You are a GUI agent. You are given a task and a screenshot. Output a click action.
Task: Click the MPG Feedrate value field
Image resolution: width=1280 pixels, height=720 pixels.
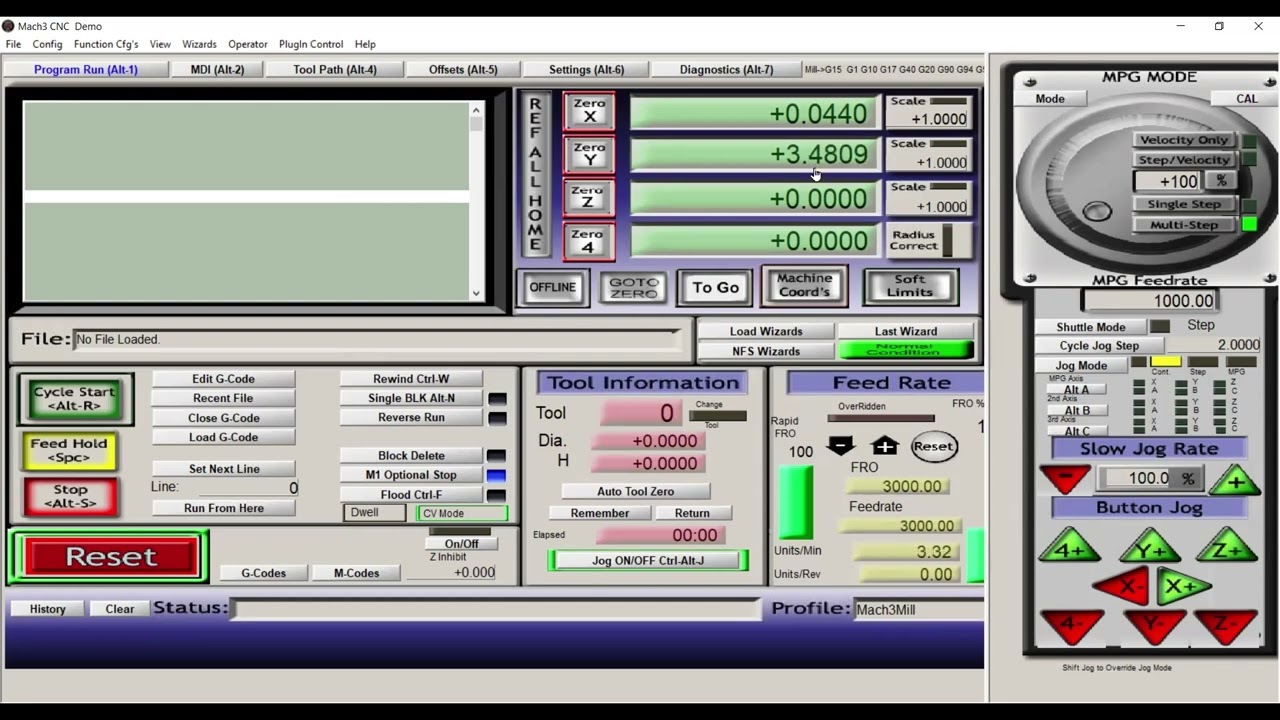[1149, 301]
